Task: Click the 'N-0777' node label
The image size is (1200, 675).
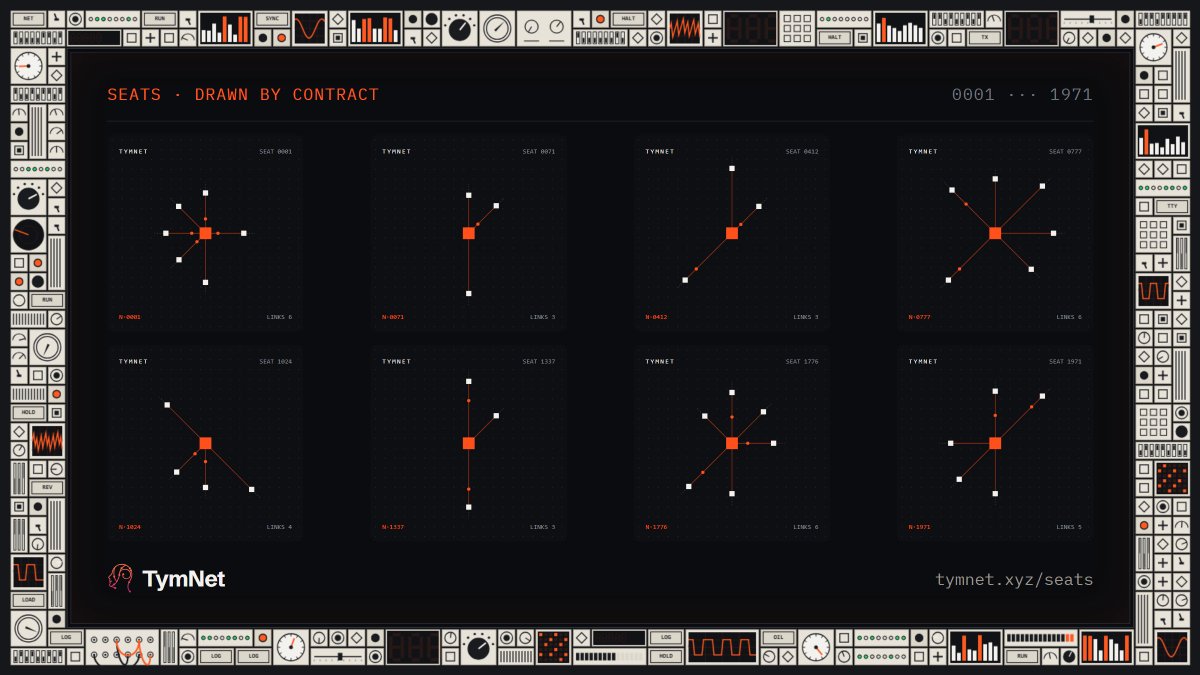Action: point(920,317)
